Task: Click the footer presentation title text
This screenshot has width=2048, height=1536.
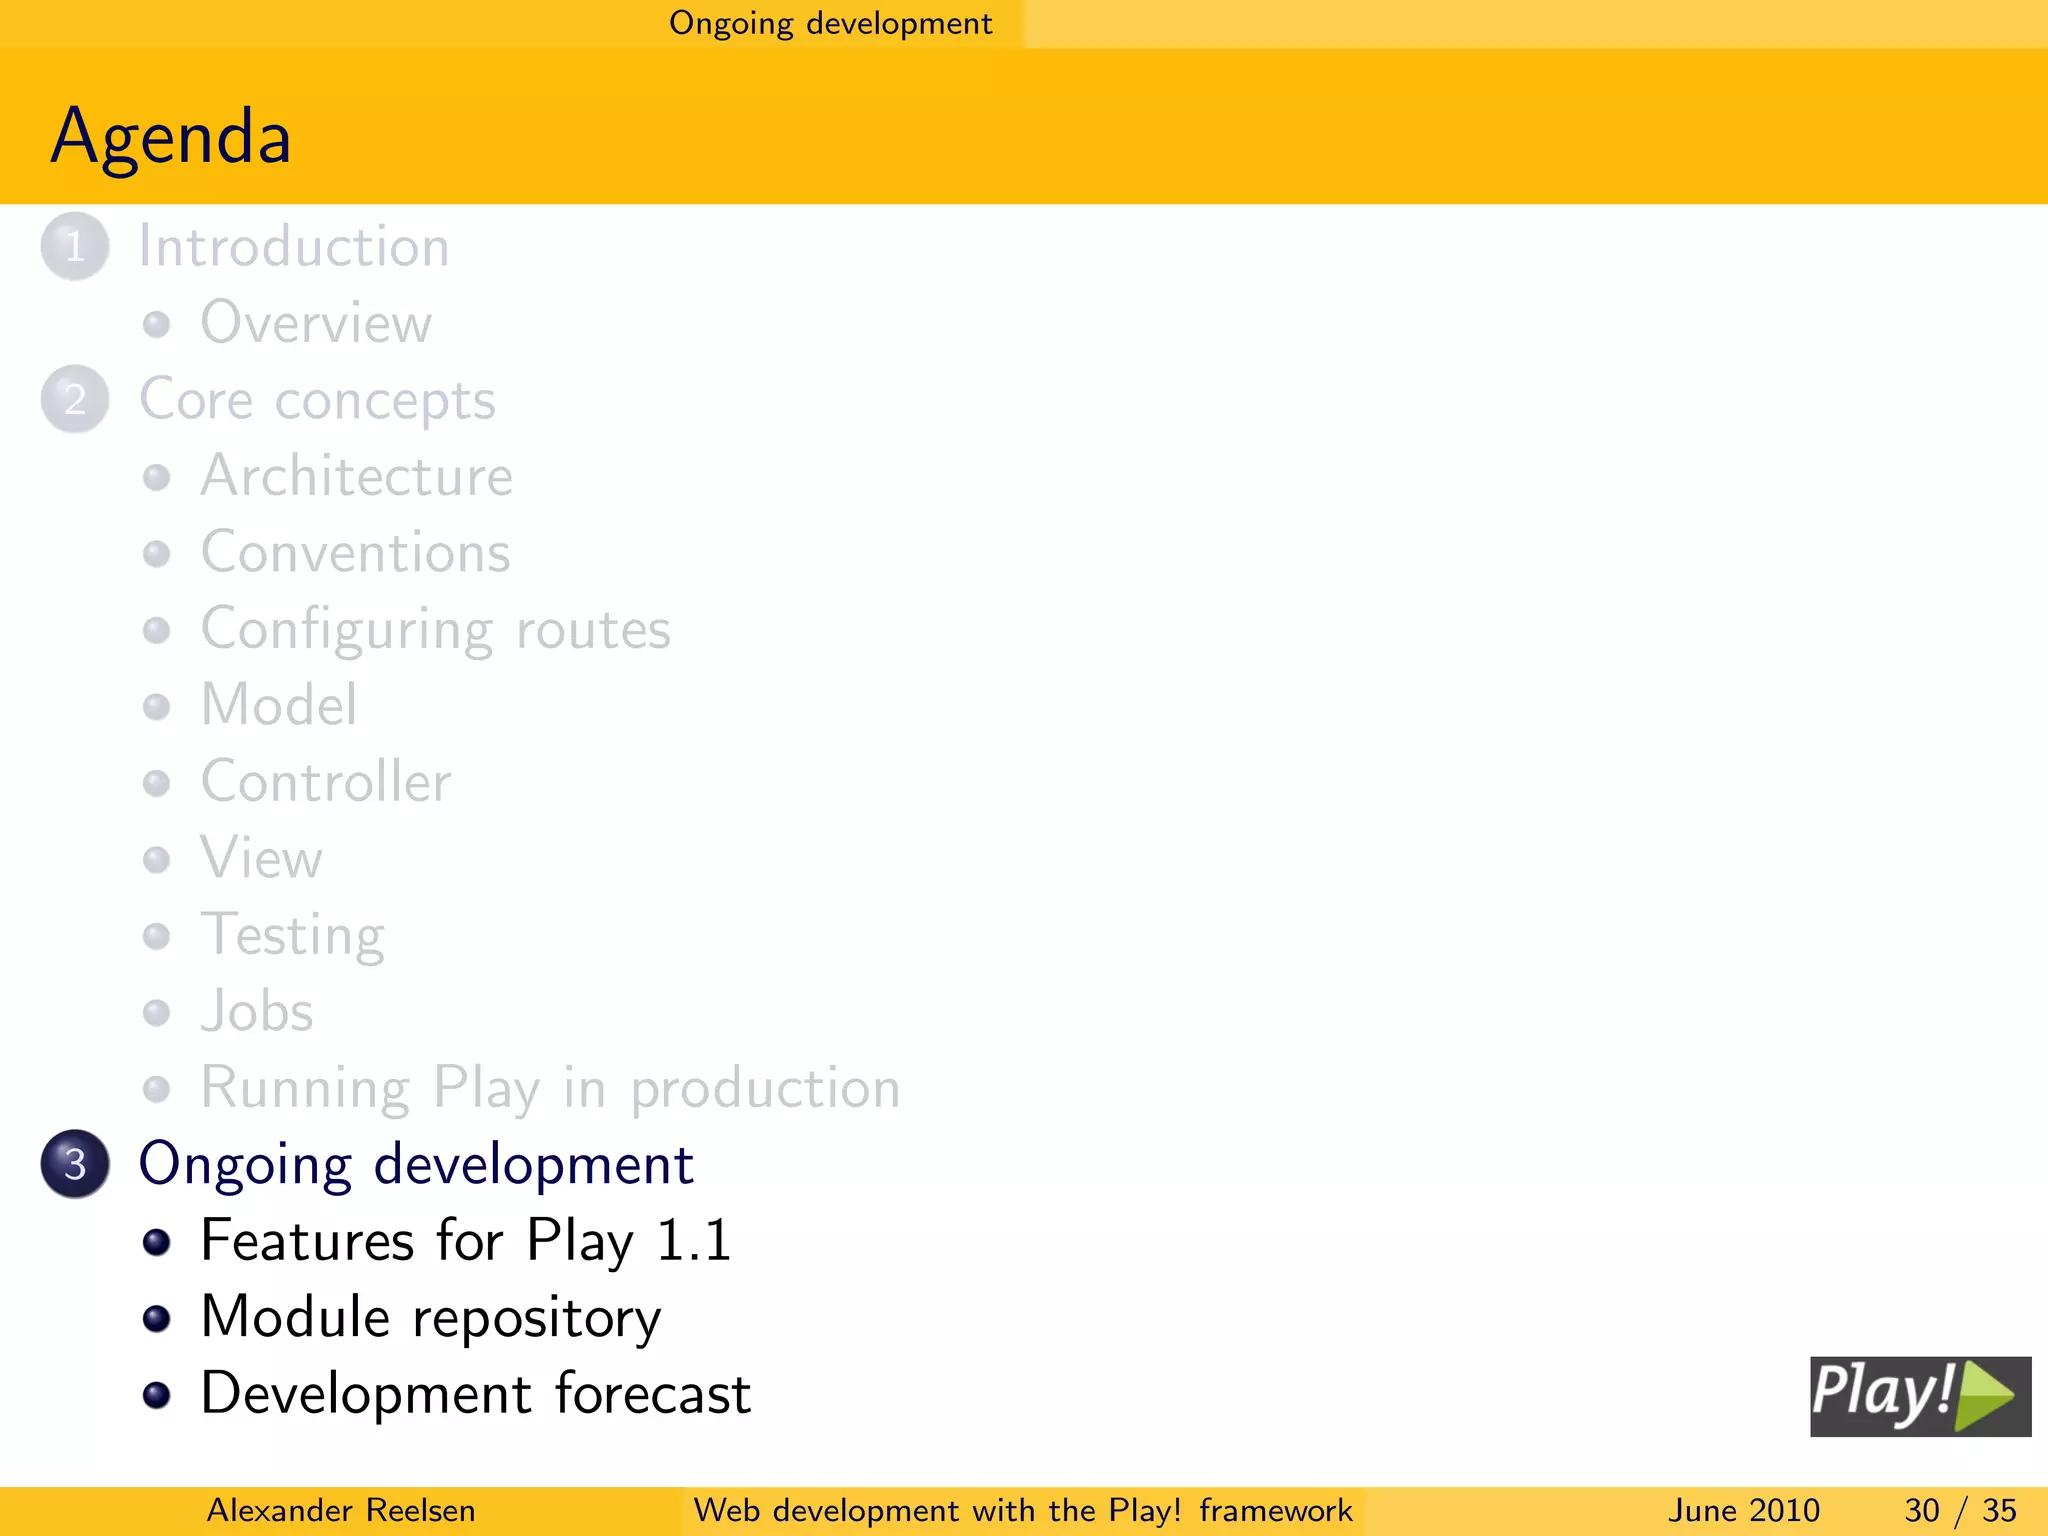Action: tap(1022, 1510)
